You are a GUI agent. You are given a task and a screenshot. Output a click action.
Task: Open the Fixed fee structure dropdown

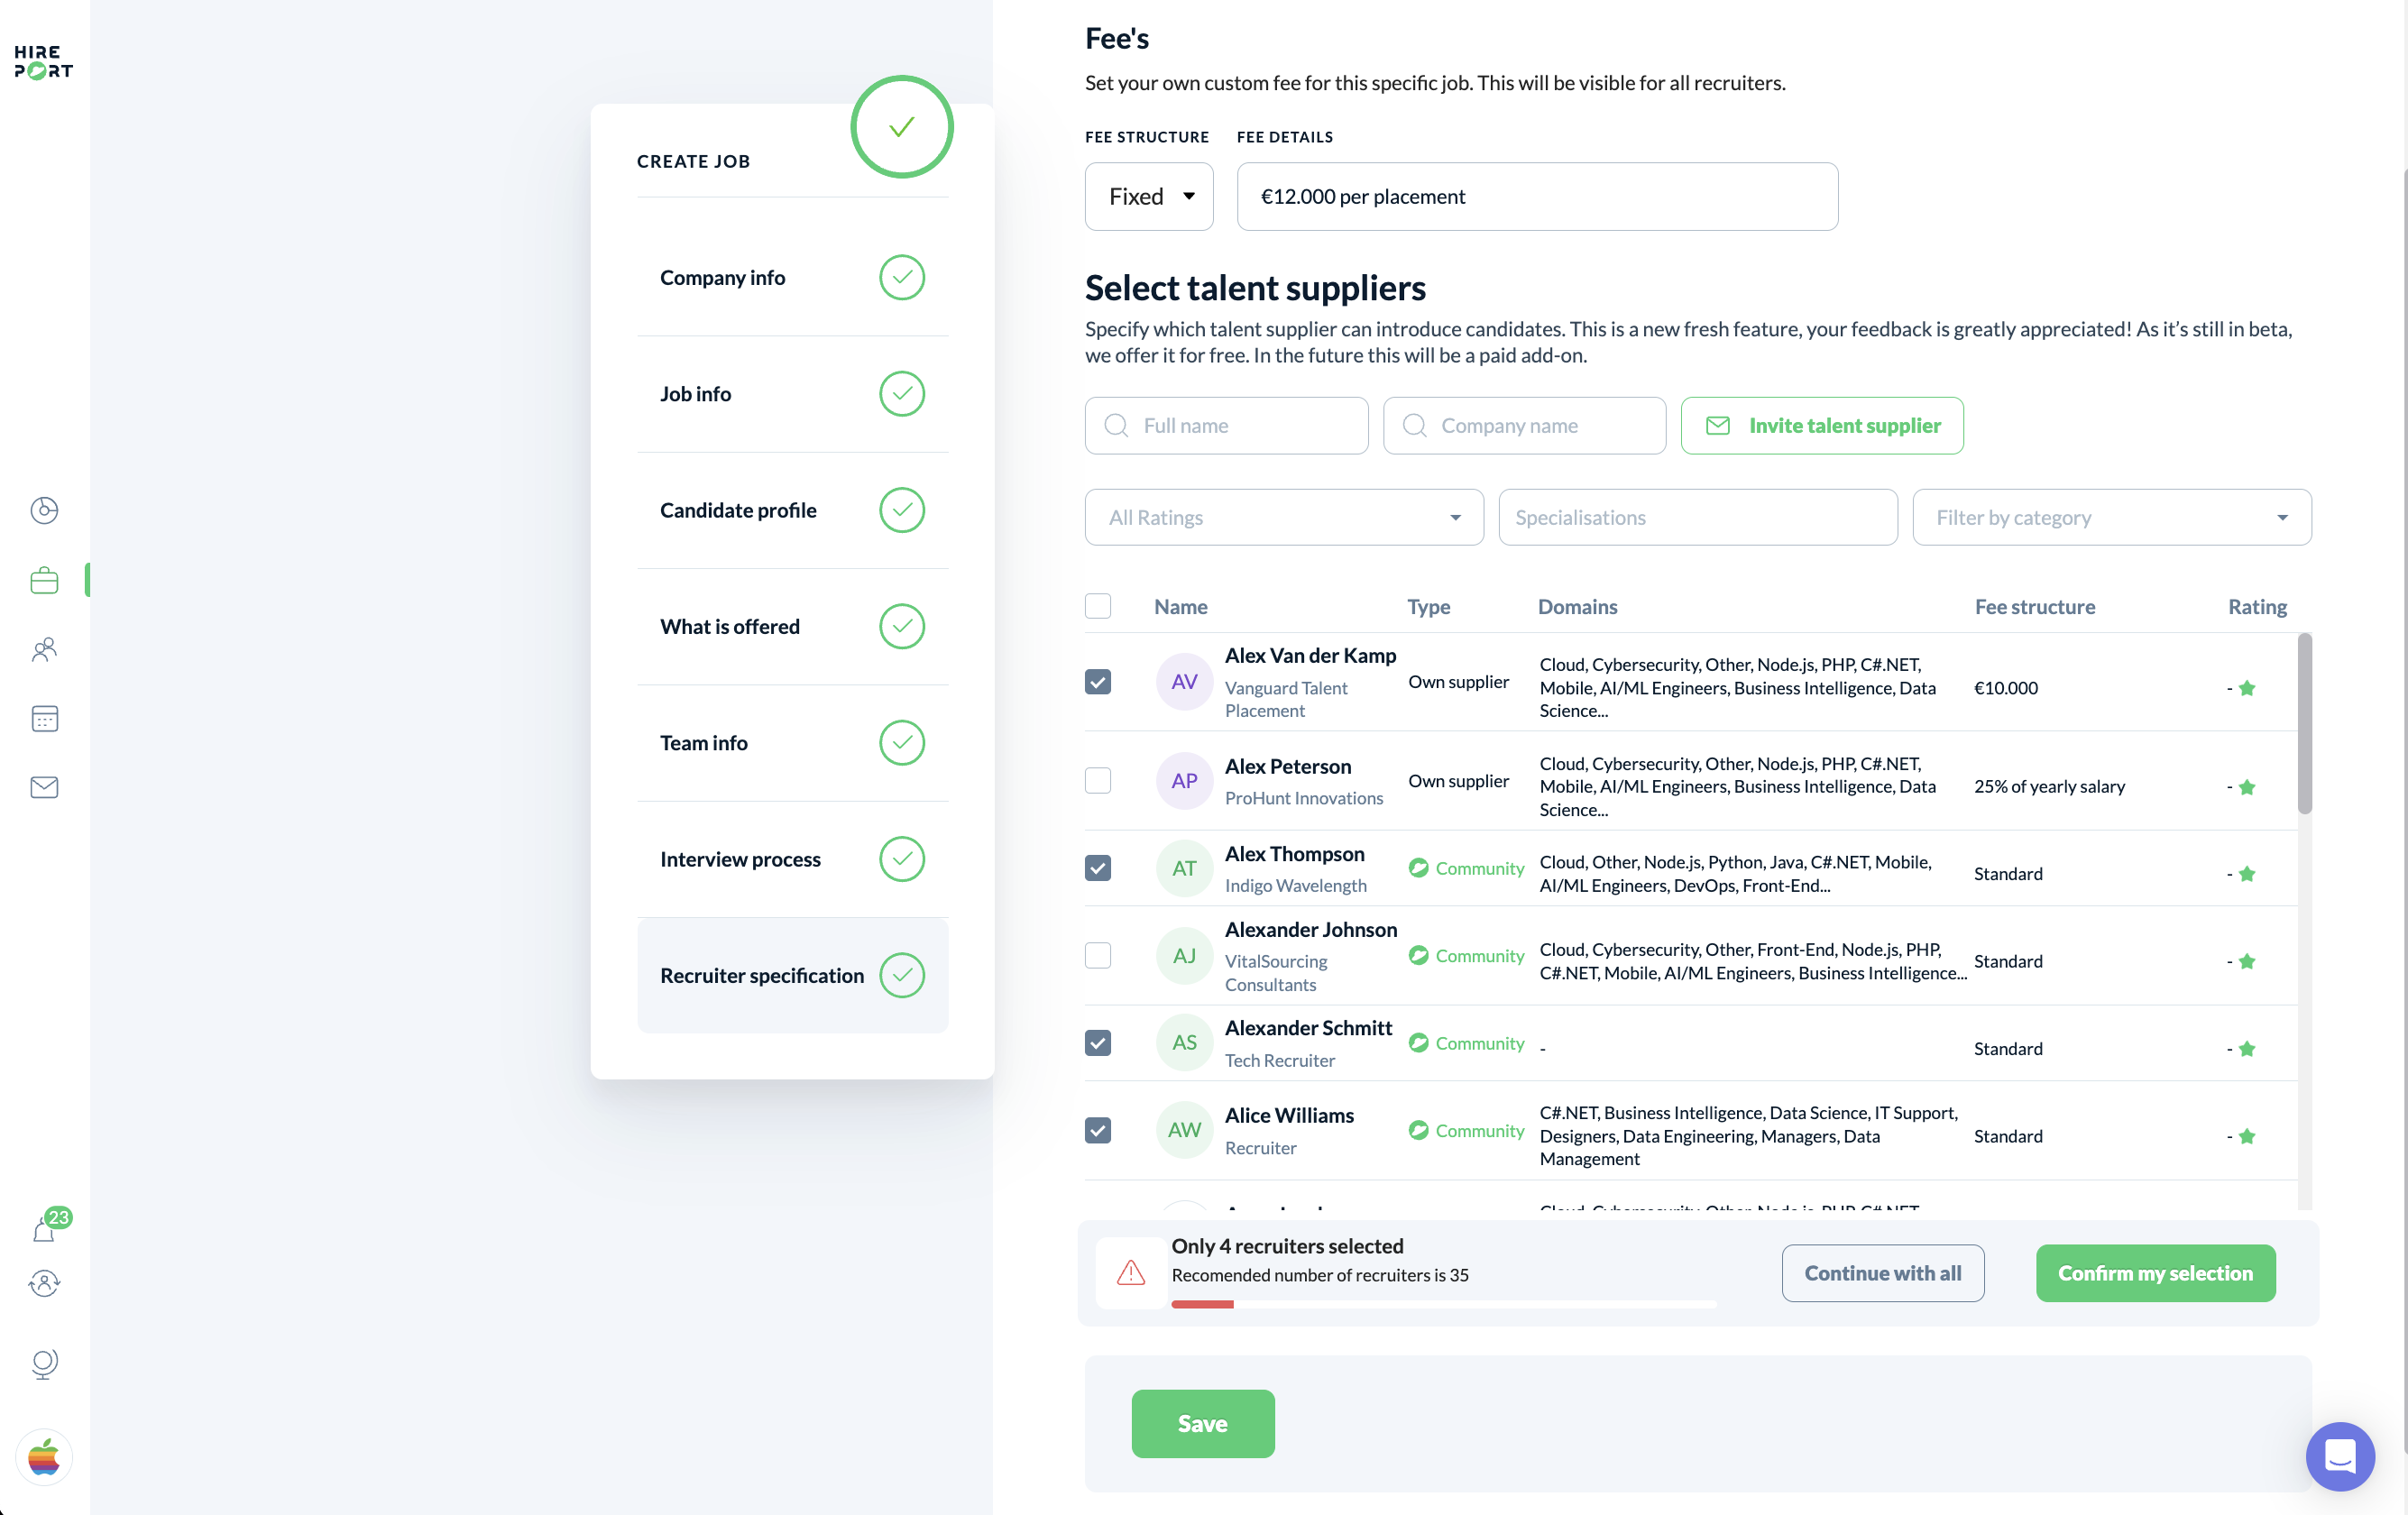(x=1148, y=196)
